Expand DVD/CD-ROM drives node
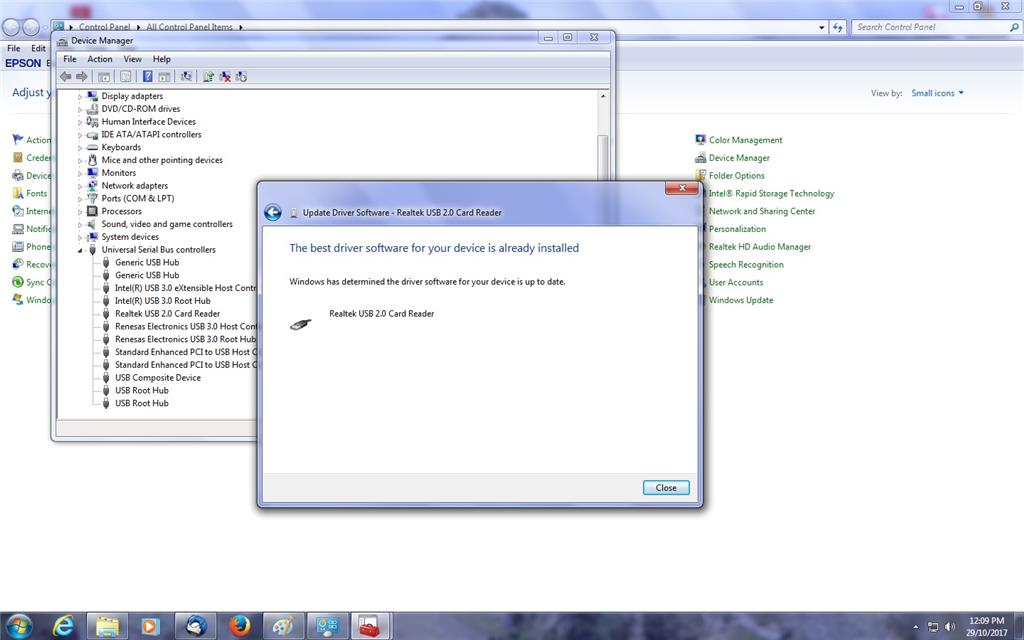1024x640 pixels. click(80, 110)
